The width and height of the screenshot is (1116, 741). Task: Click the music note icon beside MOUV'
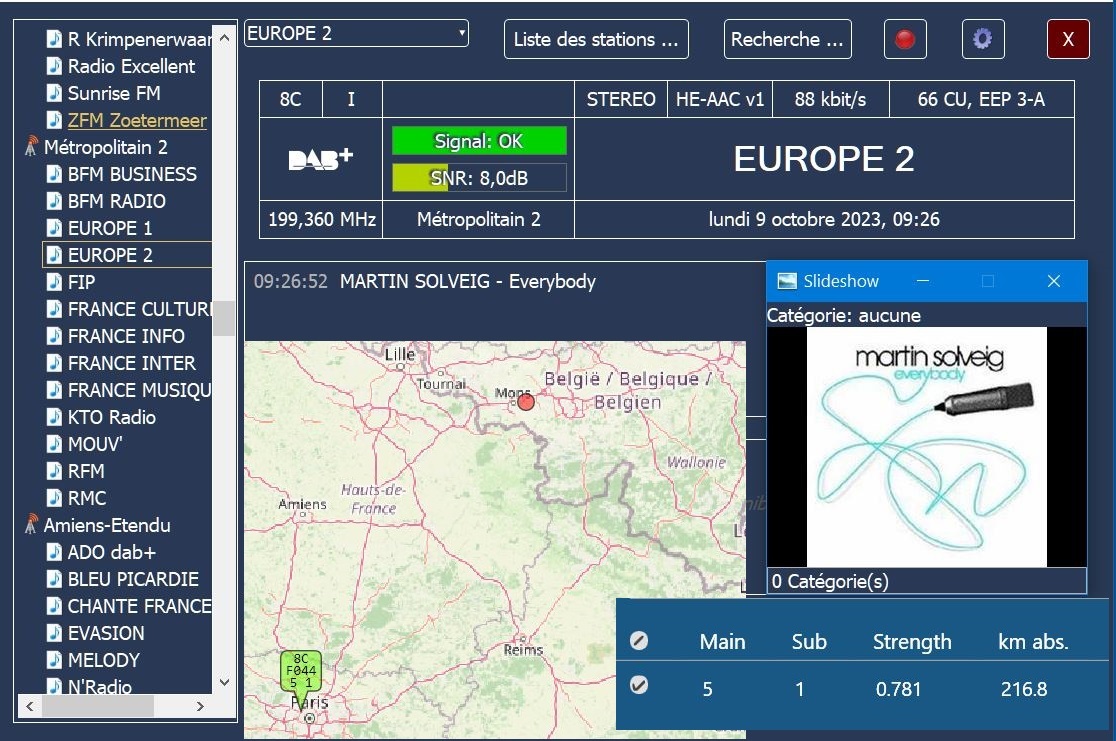(x=54, y=444)
